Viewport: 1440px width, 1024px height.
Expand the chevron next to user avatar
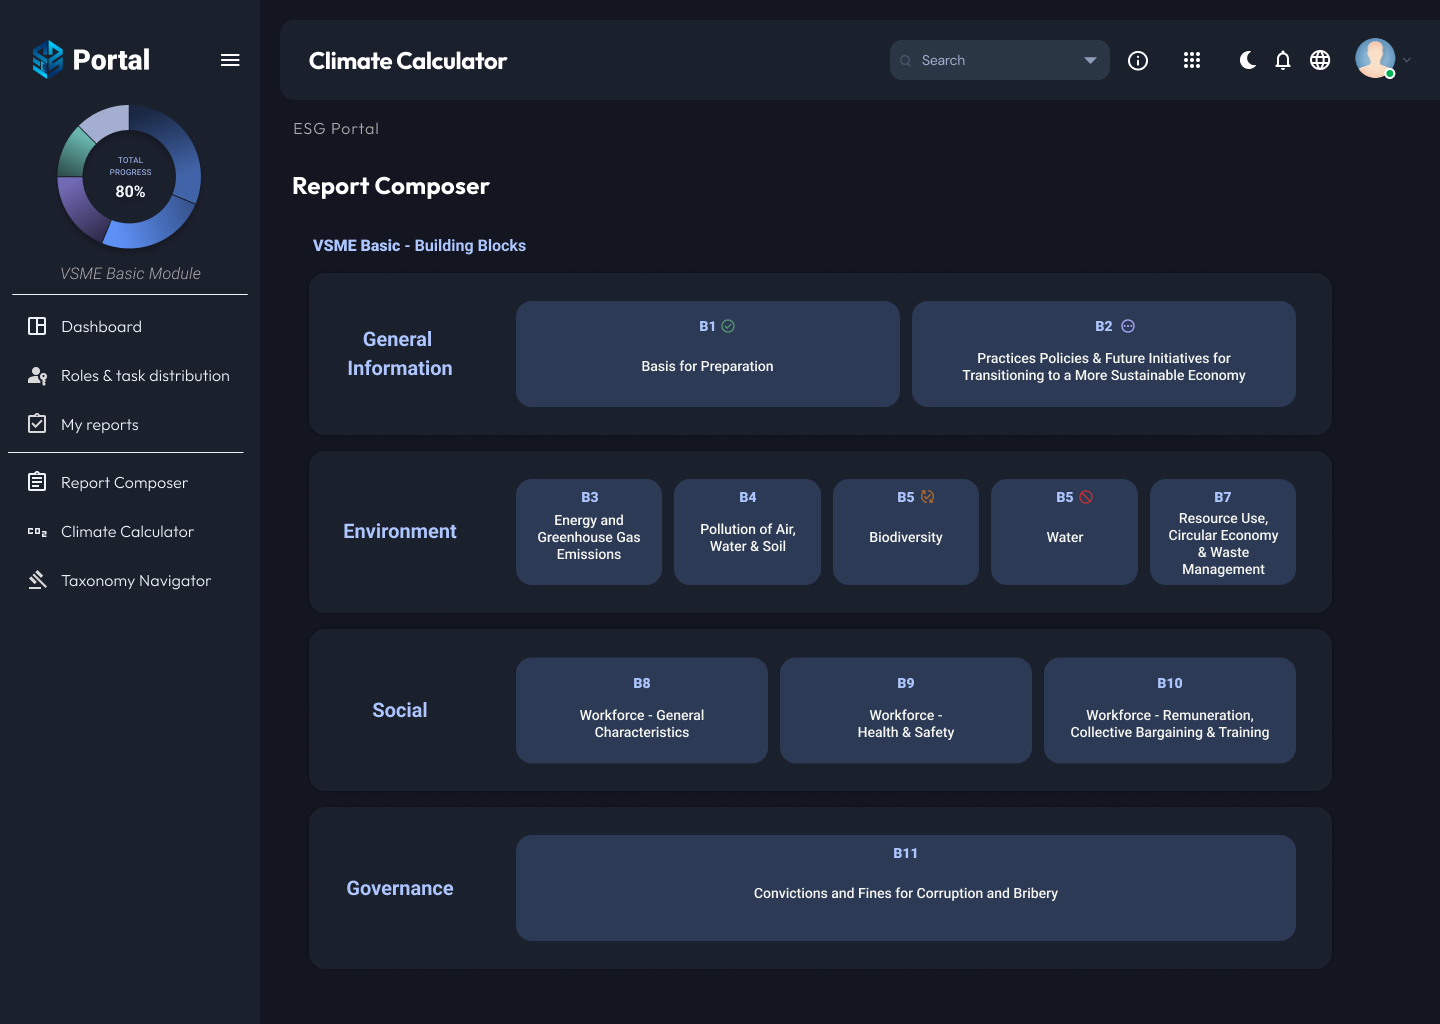(x=1407, y=60)
